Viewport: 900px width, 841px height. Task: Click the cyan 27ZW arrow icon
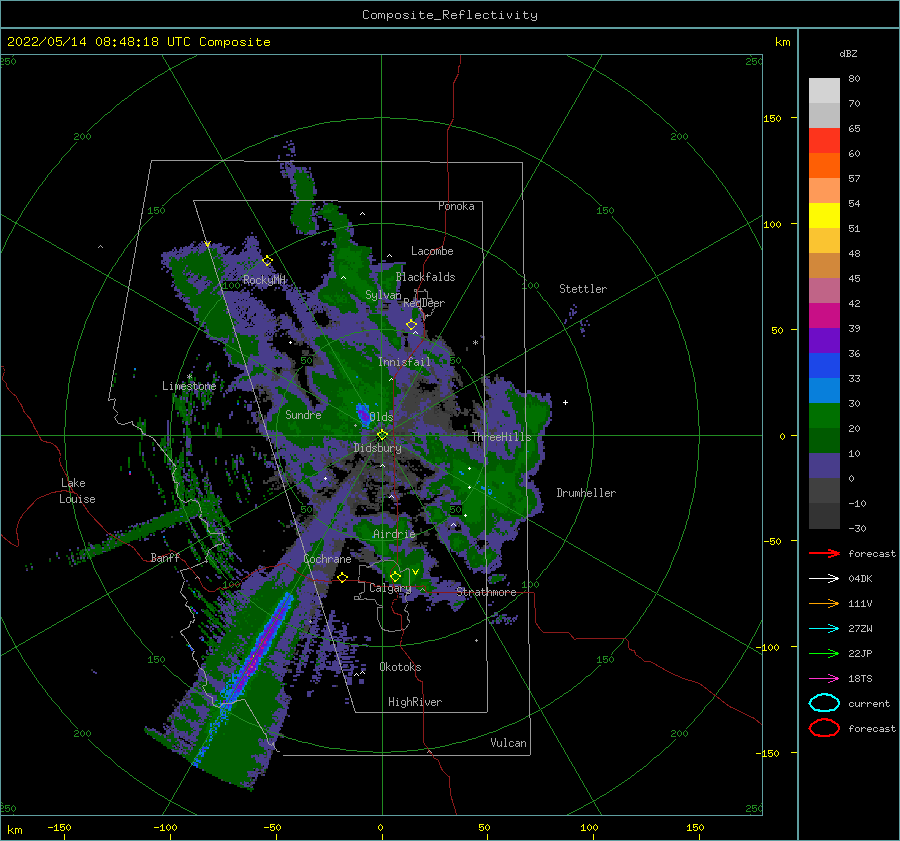click(824, 629)
